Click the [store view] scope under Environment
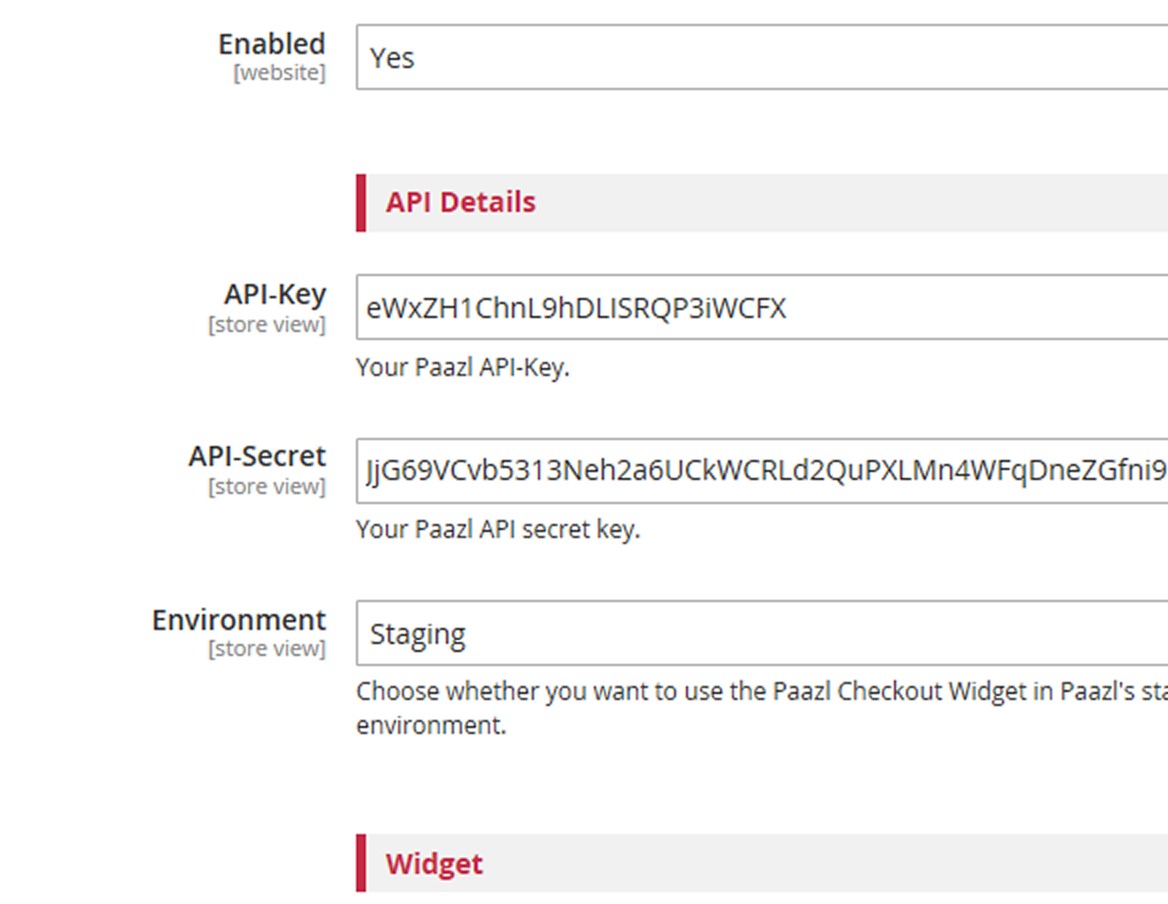Viewport: 1168px width, 904px height. (x=267, y=649)
